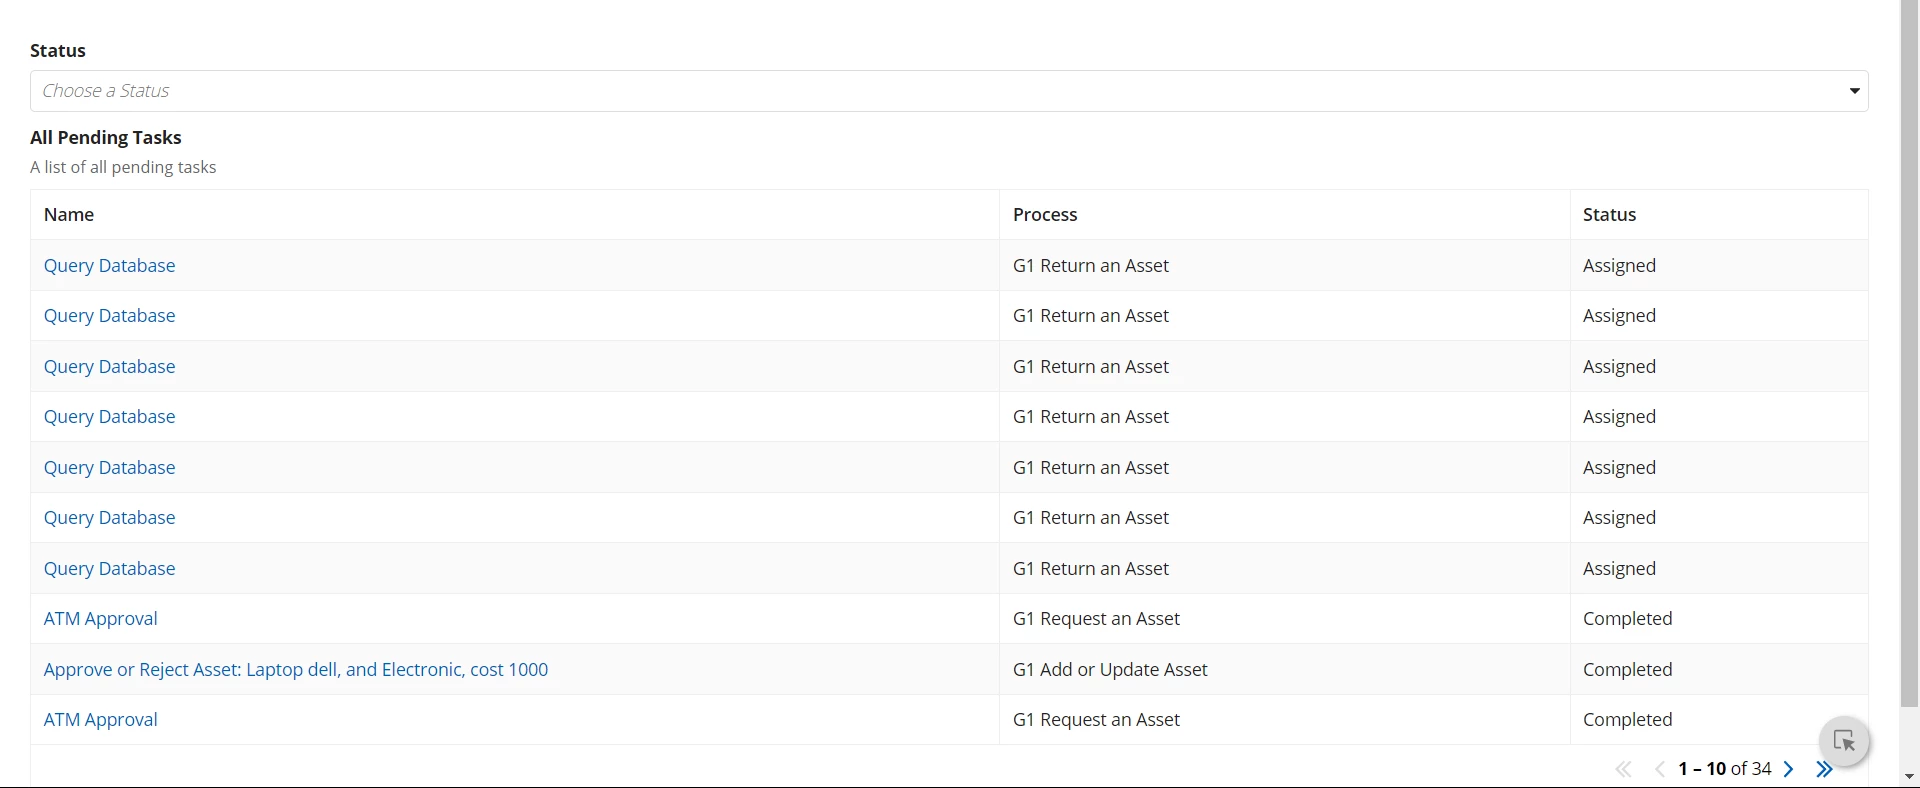
Task: Click the 1 - 10 of 34 pagination label
Action: (x=1725, y=769)
